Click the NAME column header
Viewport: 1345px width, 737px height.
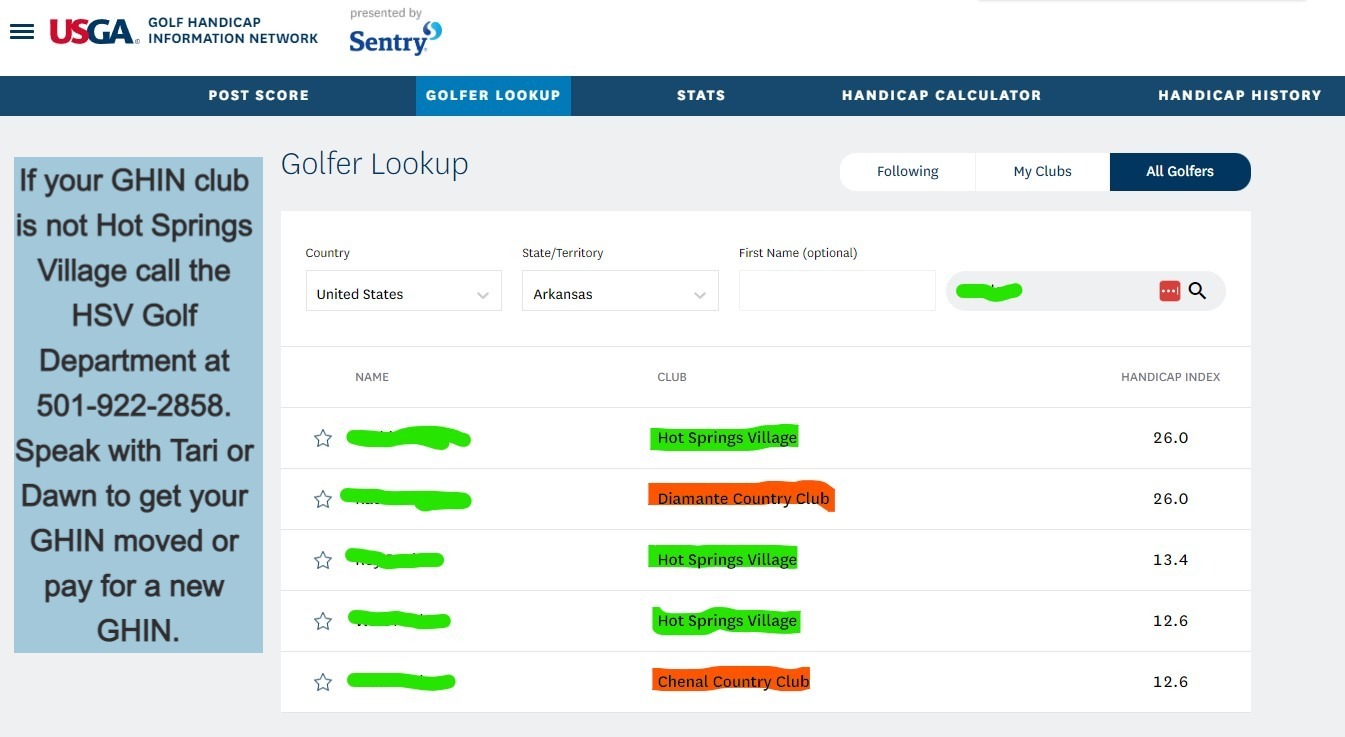pyautogui.click(x=372, y=377)
